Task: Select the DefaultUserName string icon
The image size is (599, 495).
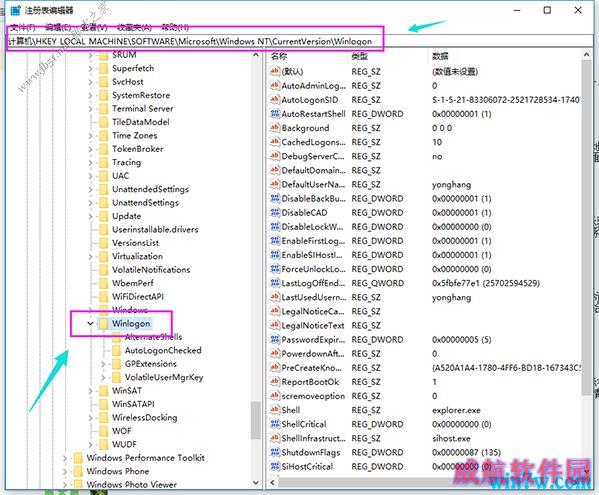Action: pyautogui.click(x=275, y=184)
